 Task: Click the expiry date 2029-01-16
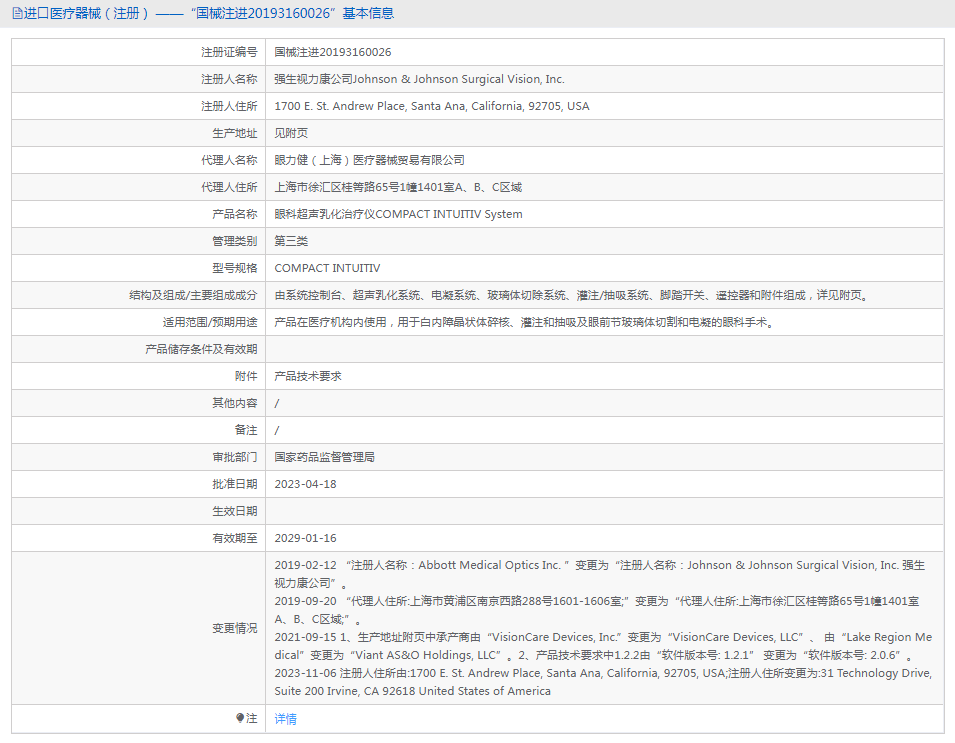(305, 538)
